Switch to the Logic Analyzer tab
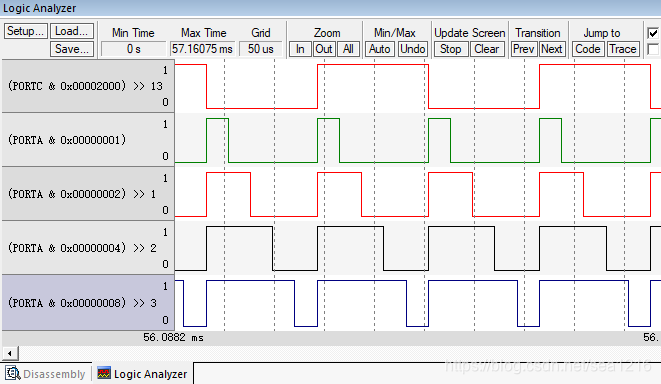 (x=142, y=374)
